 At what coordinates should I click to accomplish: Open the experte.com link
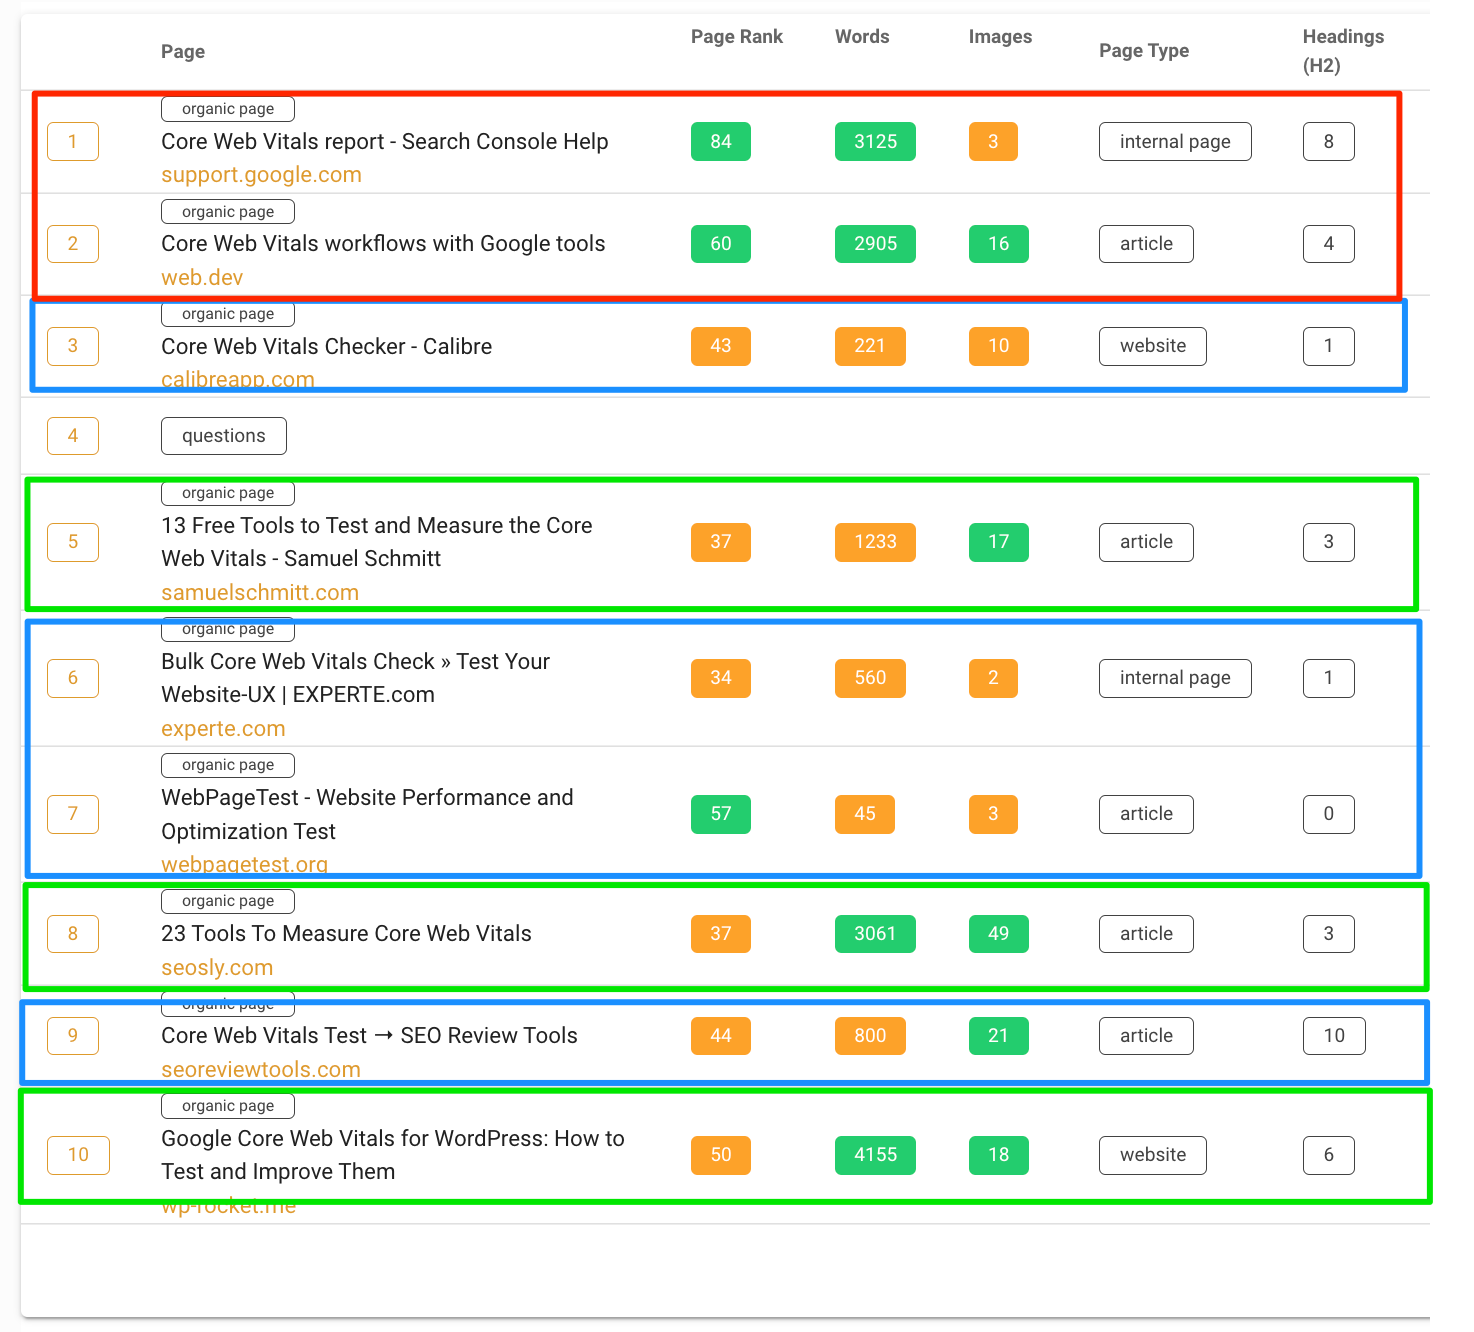coord(223,729)
